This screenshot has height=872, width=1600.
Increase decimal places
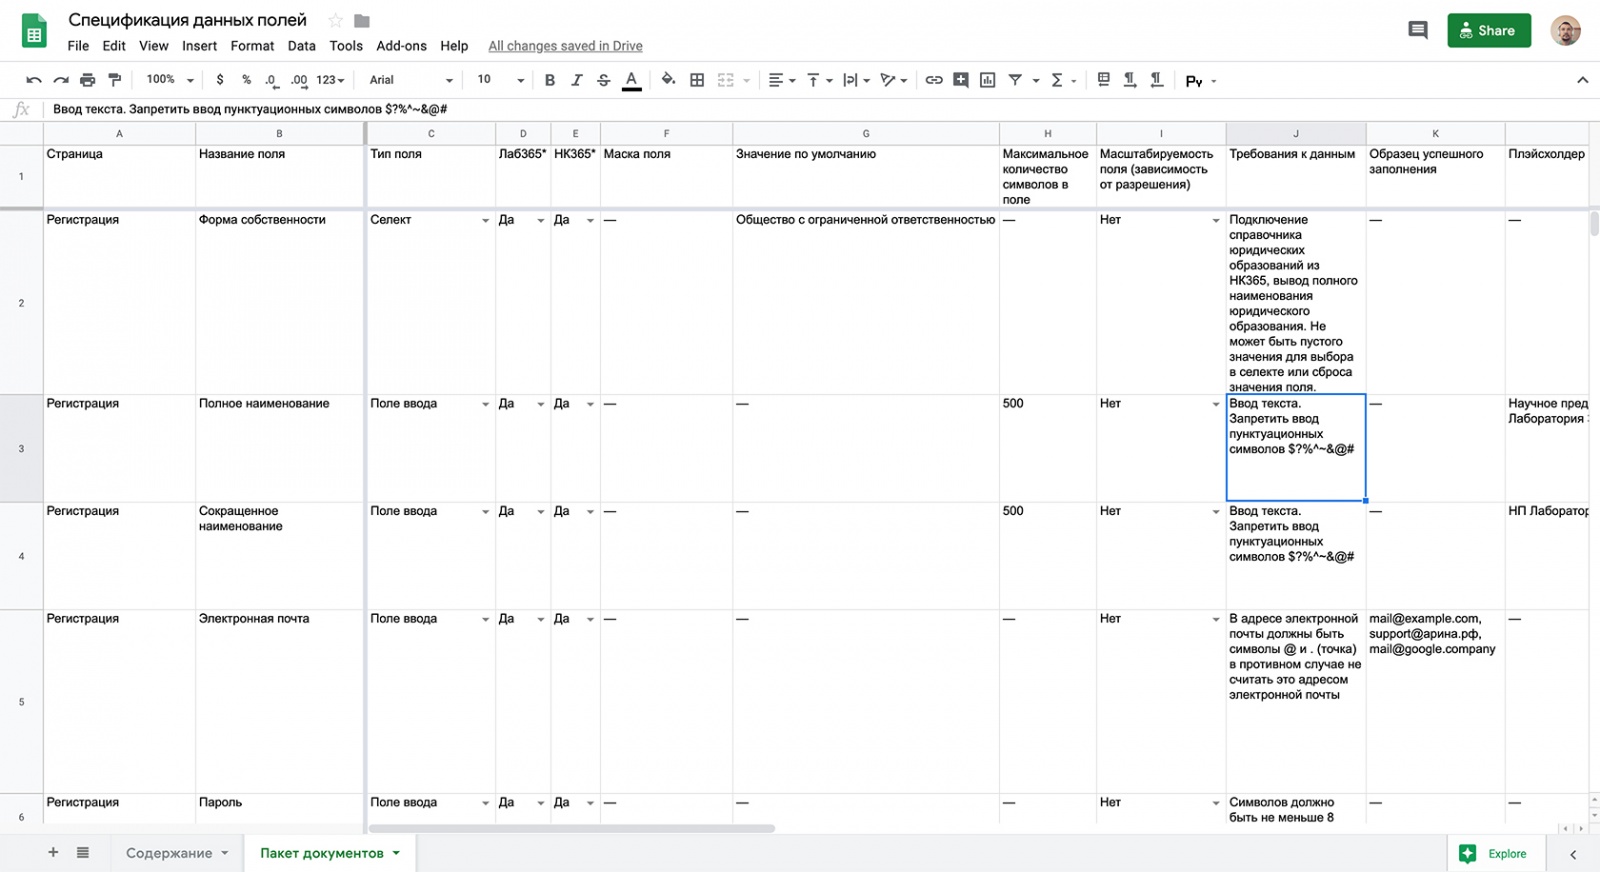pos(299,80)
